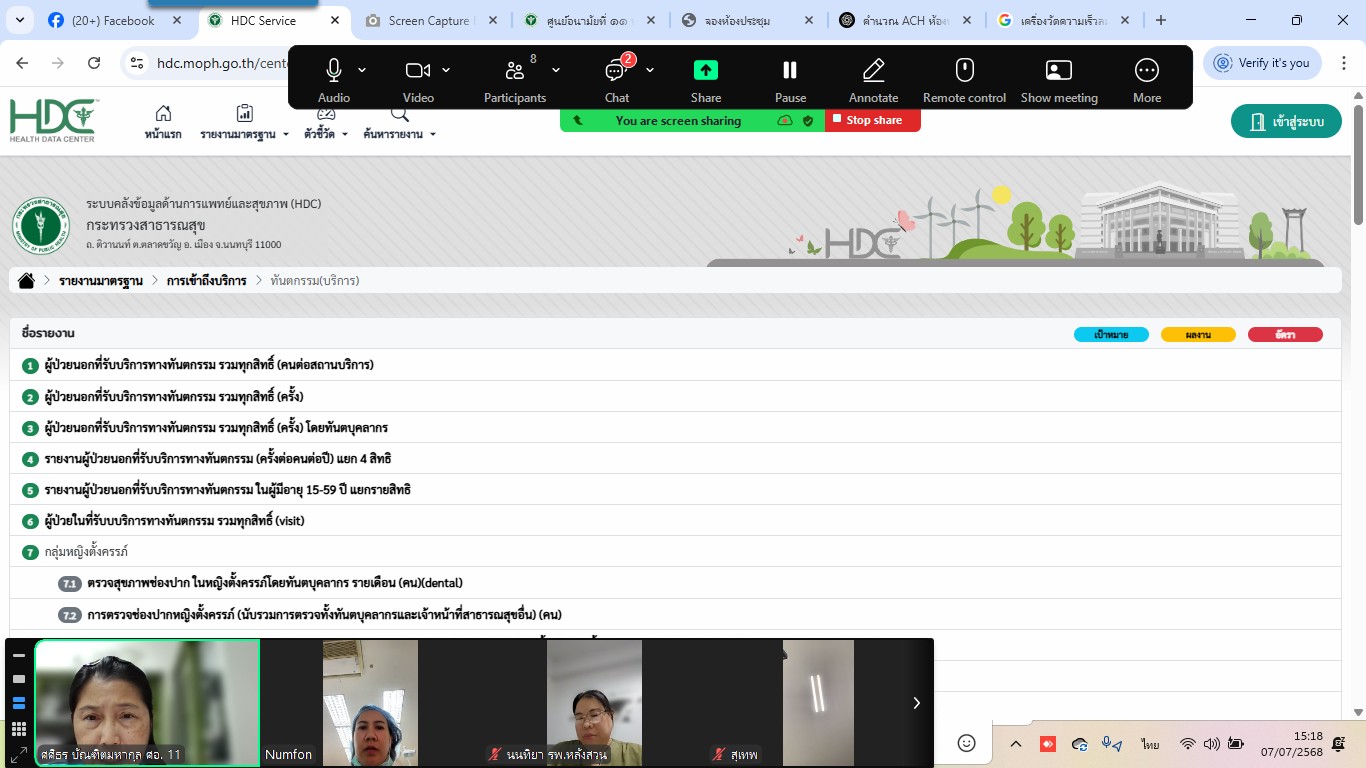Expand the Video options arrow
This screenshot has height=768, width=1366.
coord(446,70)
